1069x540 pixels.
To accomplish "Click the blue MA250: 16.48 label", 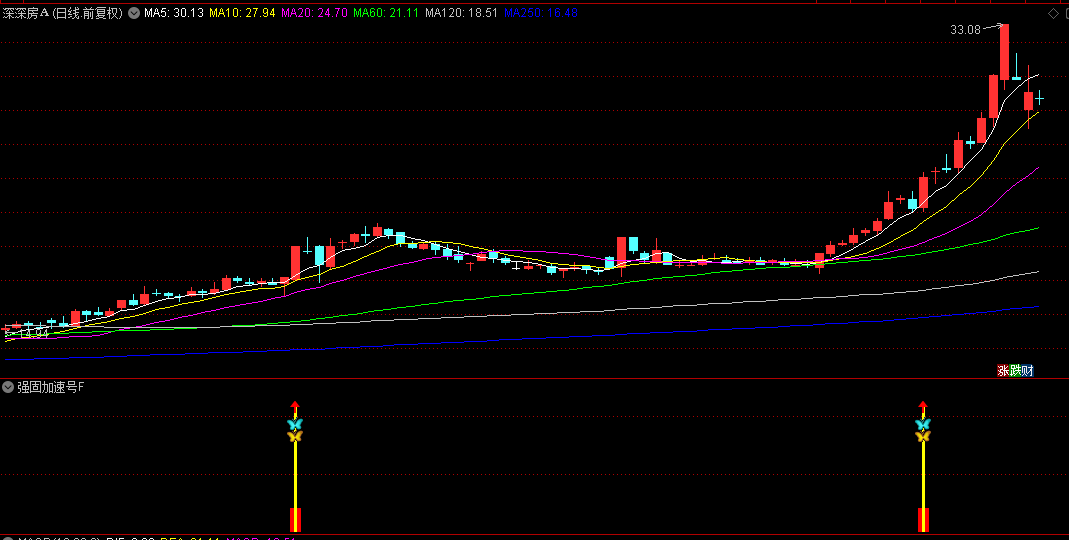I will [x=541, y=13].
